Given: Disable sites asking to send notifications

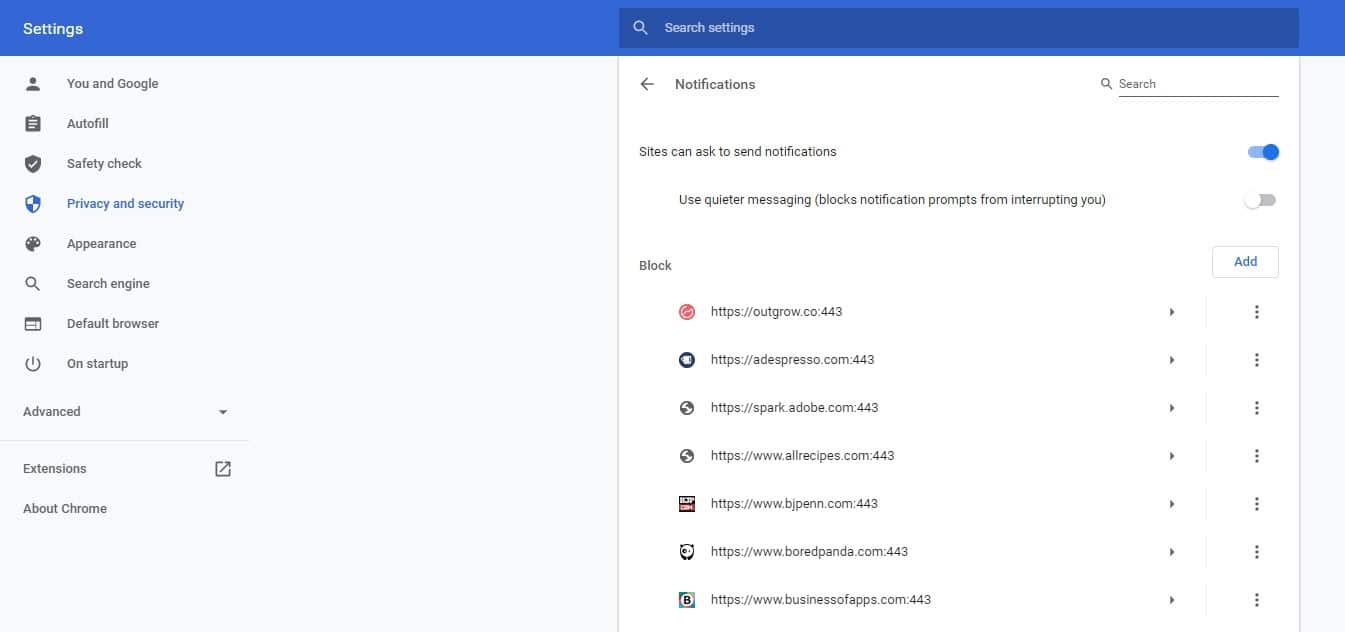Looking at the screenshot, I should (1263, 151).
